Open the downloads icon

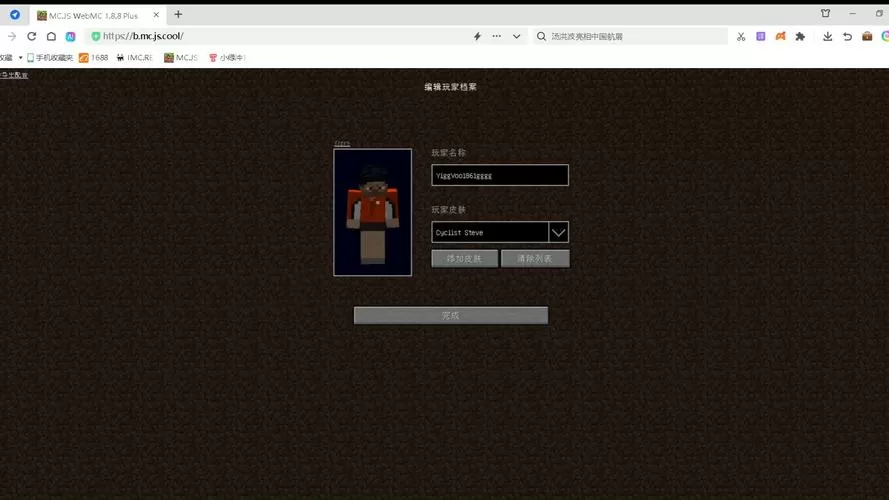tap(828, 36)
